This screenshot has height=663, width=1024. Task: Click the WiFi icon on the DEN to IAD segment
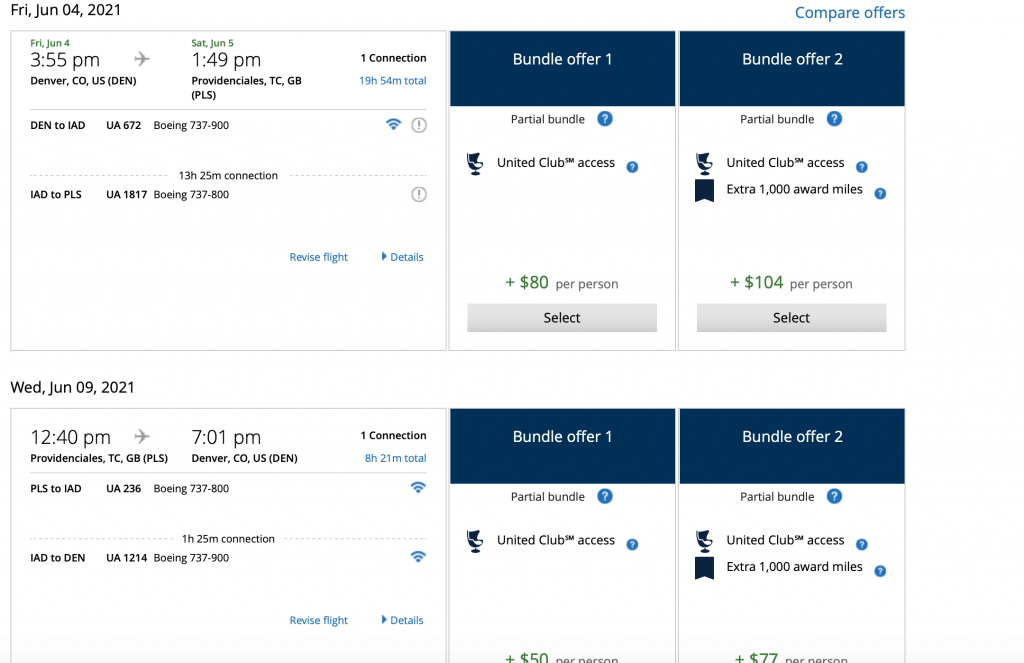tap(393, 124)
